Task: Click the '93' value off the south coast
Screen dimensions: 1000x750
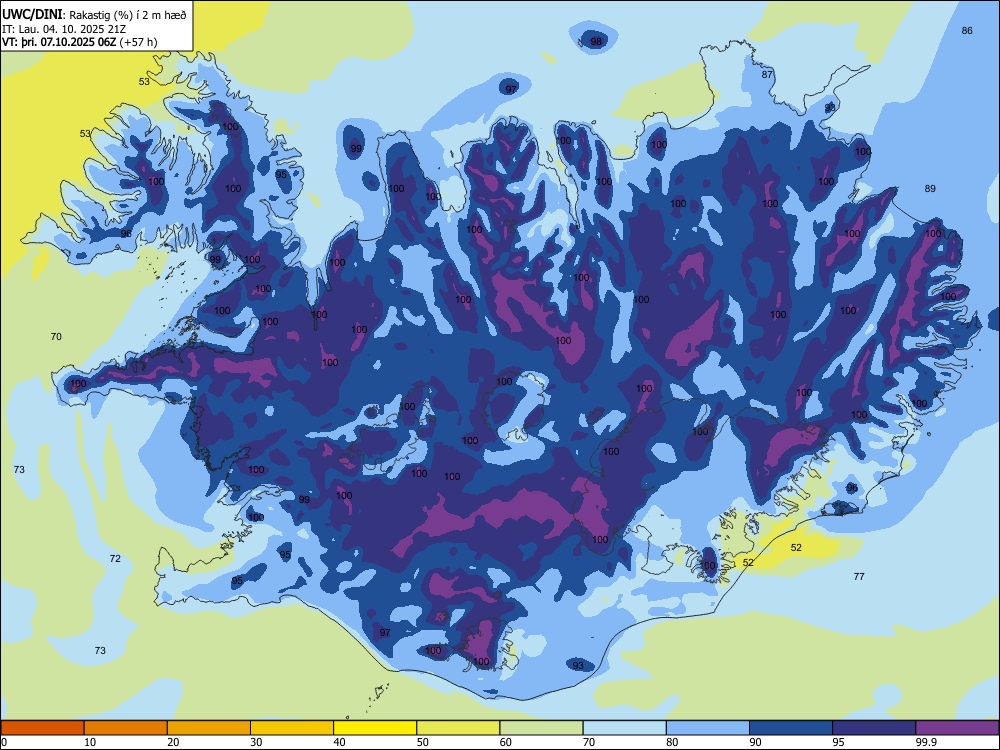Action: tap(578, 666)
